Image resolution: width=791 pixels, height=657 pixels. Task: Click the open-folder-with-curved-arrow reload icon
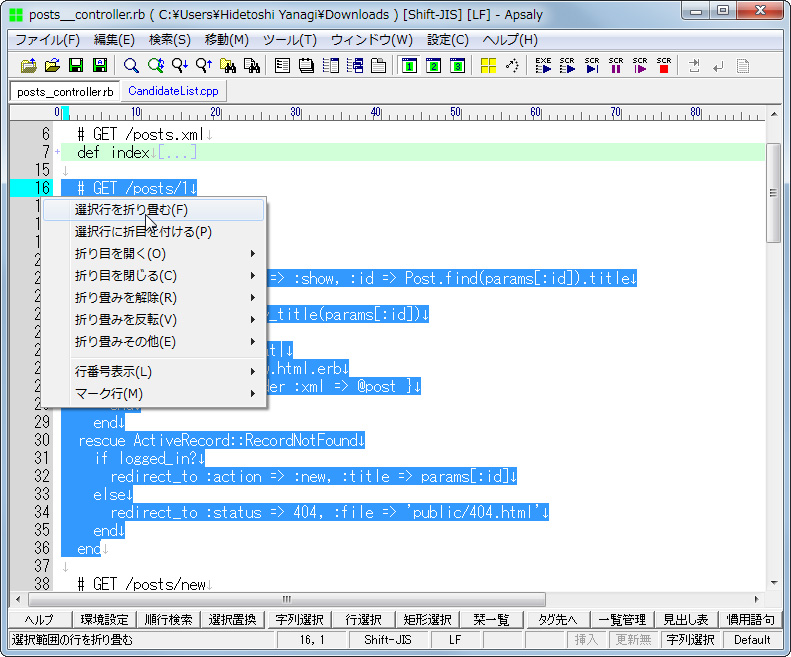click(x=52, y=66)
